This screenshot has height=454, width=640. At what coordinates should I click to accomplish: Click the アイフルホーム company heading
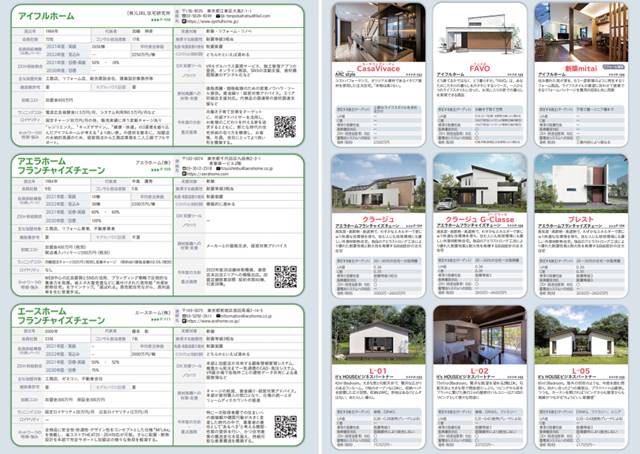pyautogui.click(x=46, y=16)
